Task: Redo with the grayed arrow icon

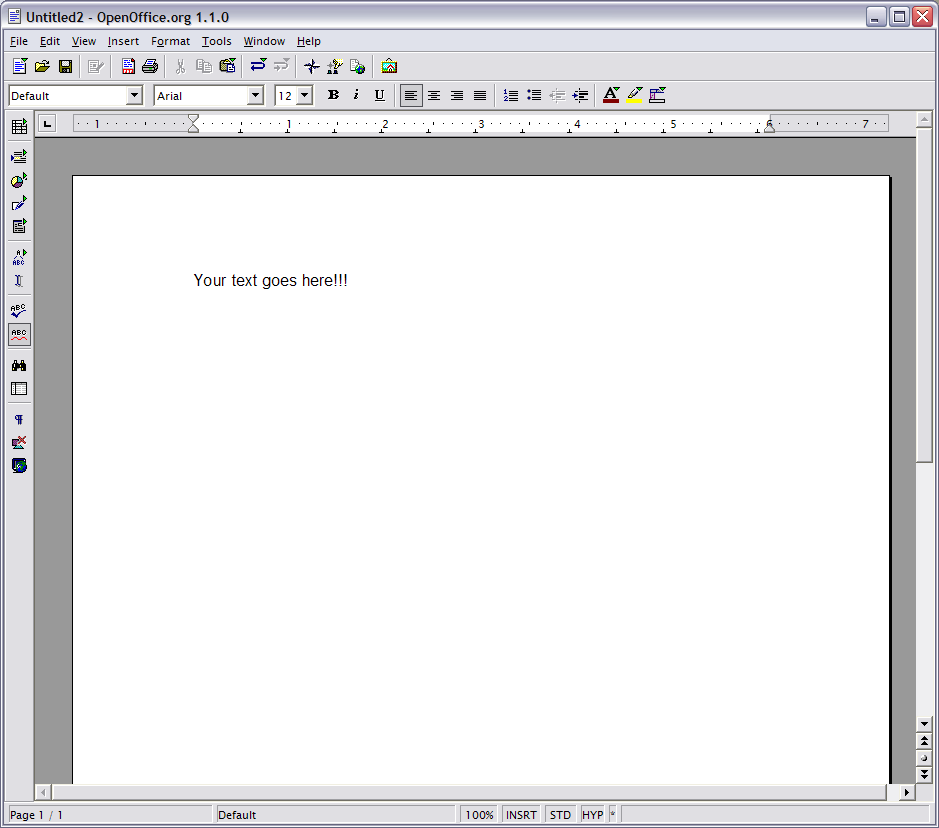Action: (281, 66)
